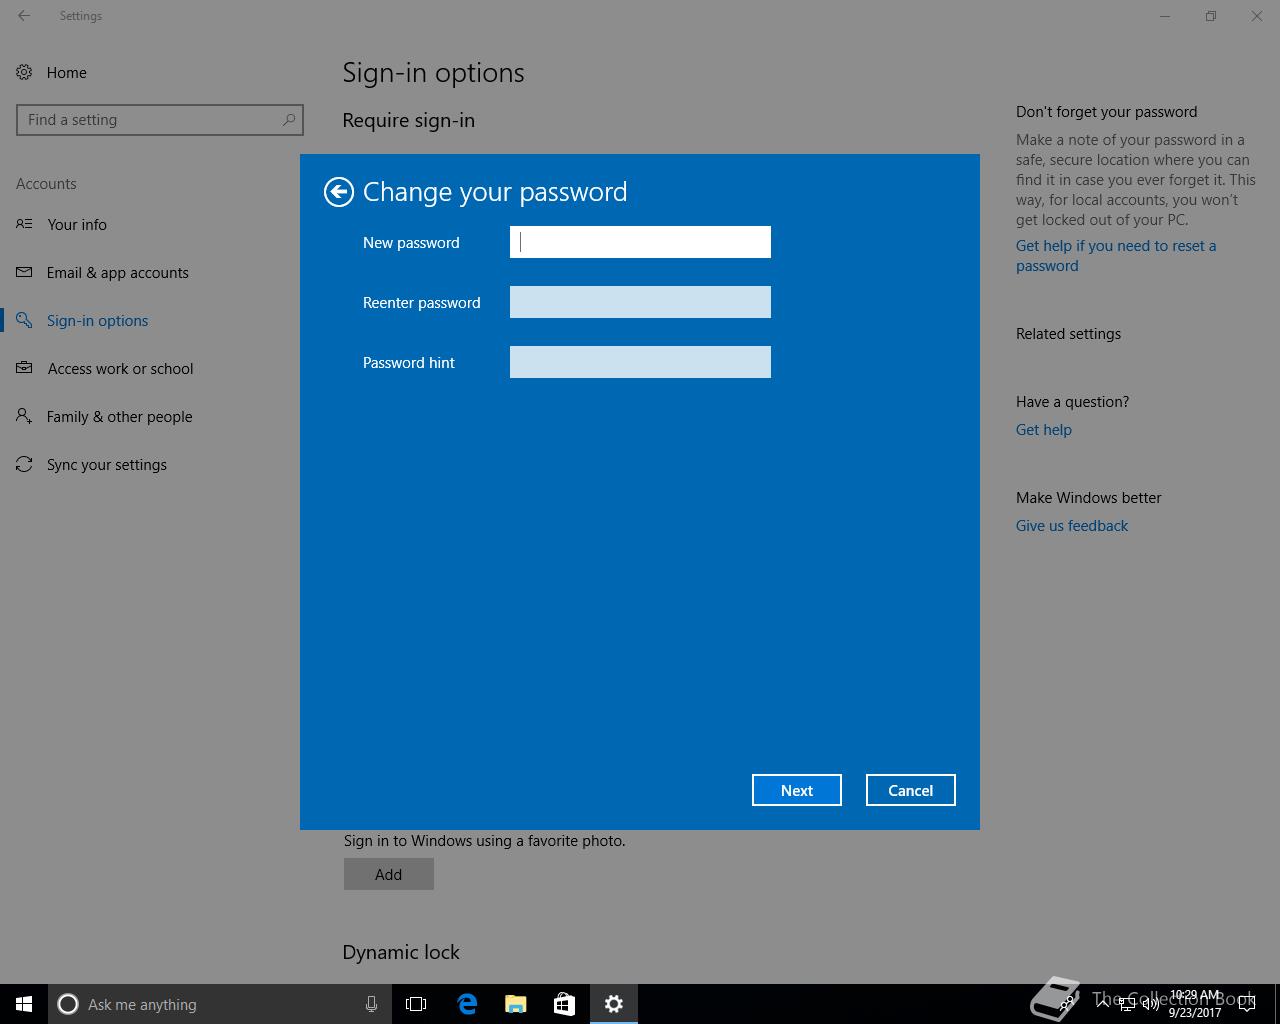Click the search magnifier icon
Screen dimensions: 1280x1024
pyautogui.click(x=288, y=120)
